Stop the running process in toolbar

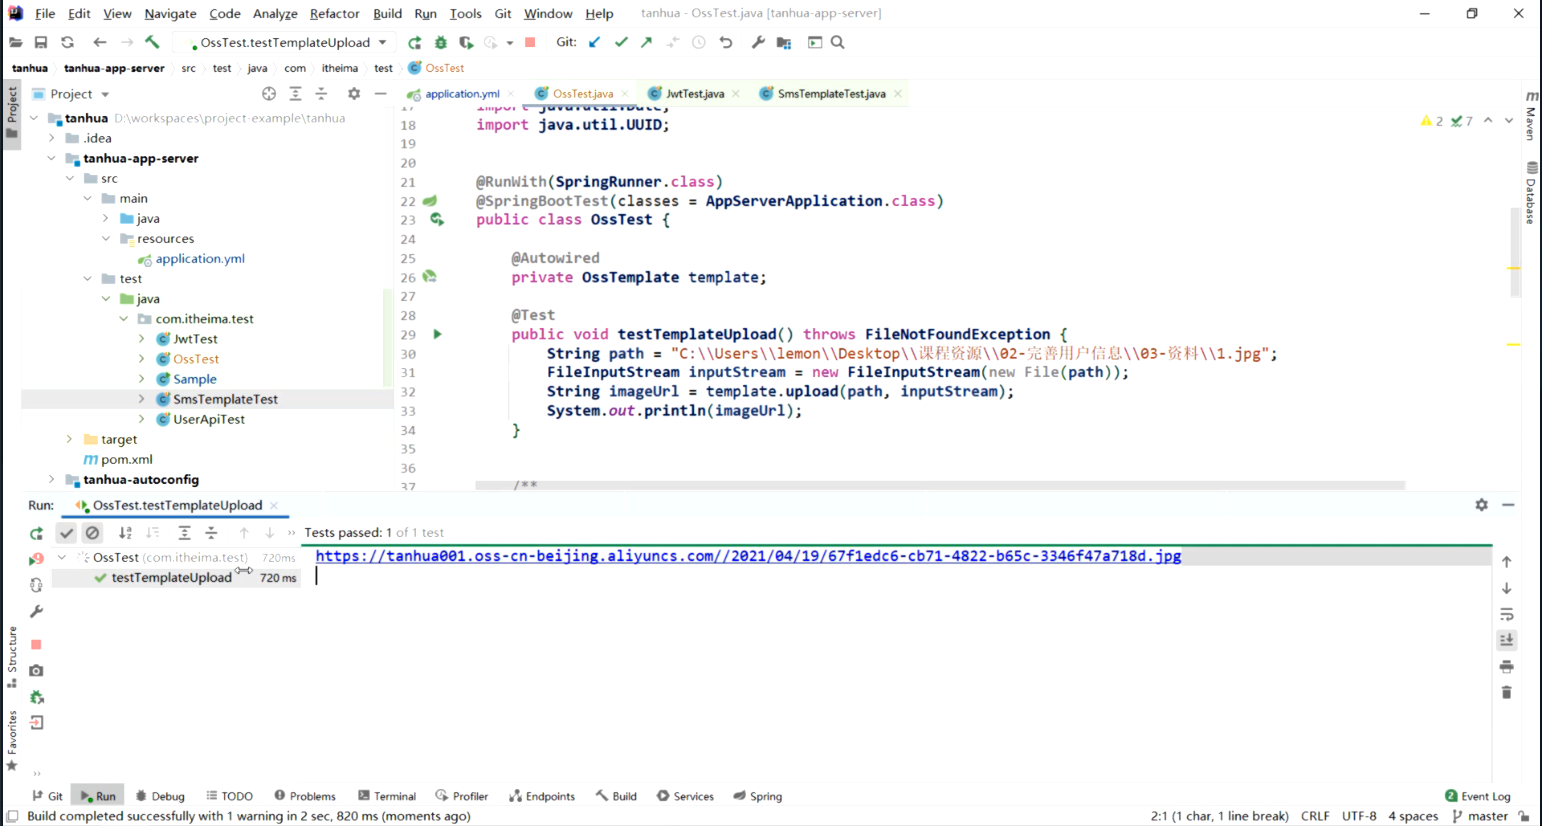pyautogui.click(x=530, y=42)
